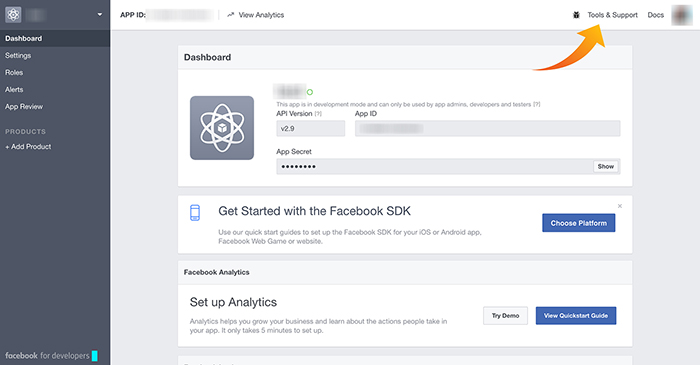Click the Try Demo button
Viewport: 700px width, 365px height.
(x=505, y=315)
